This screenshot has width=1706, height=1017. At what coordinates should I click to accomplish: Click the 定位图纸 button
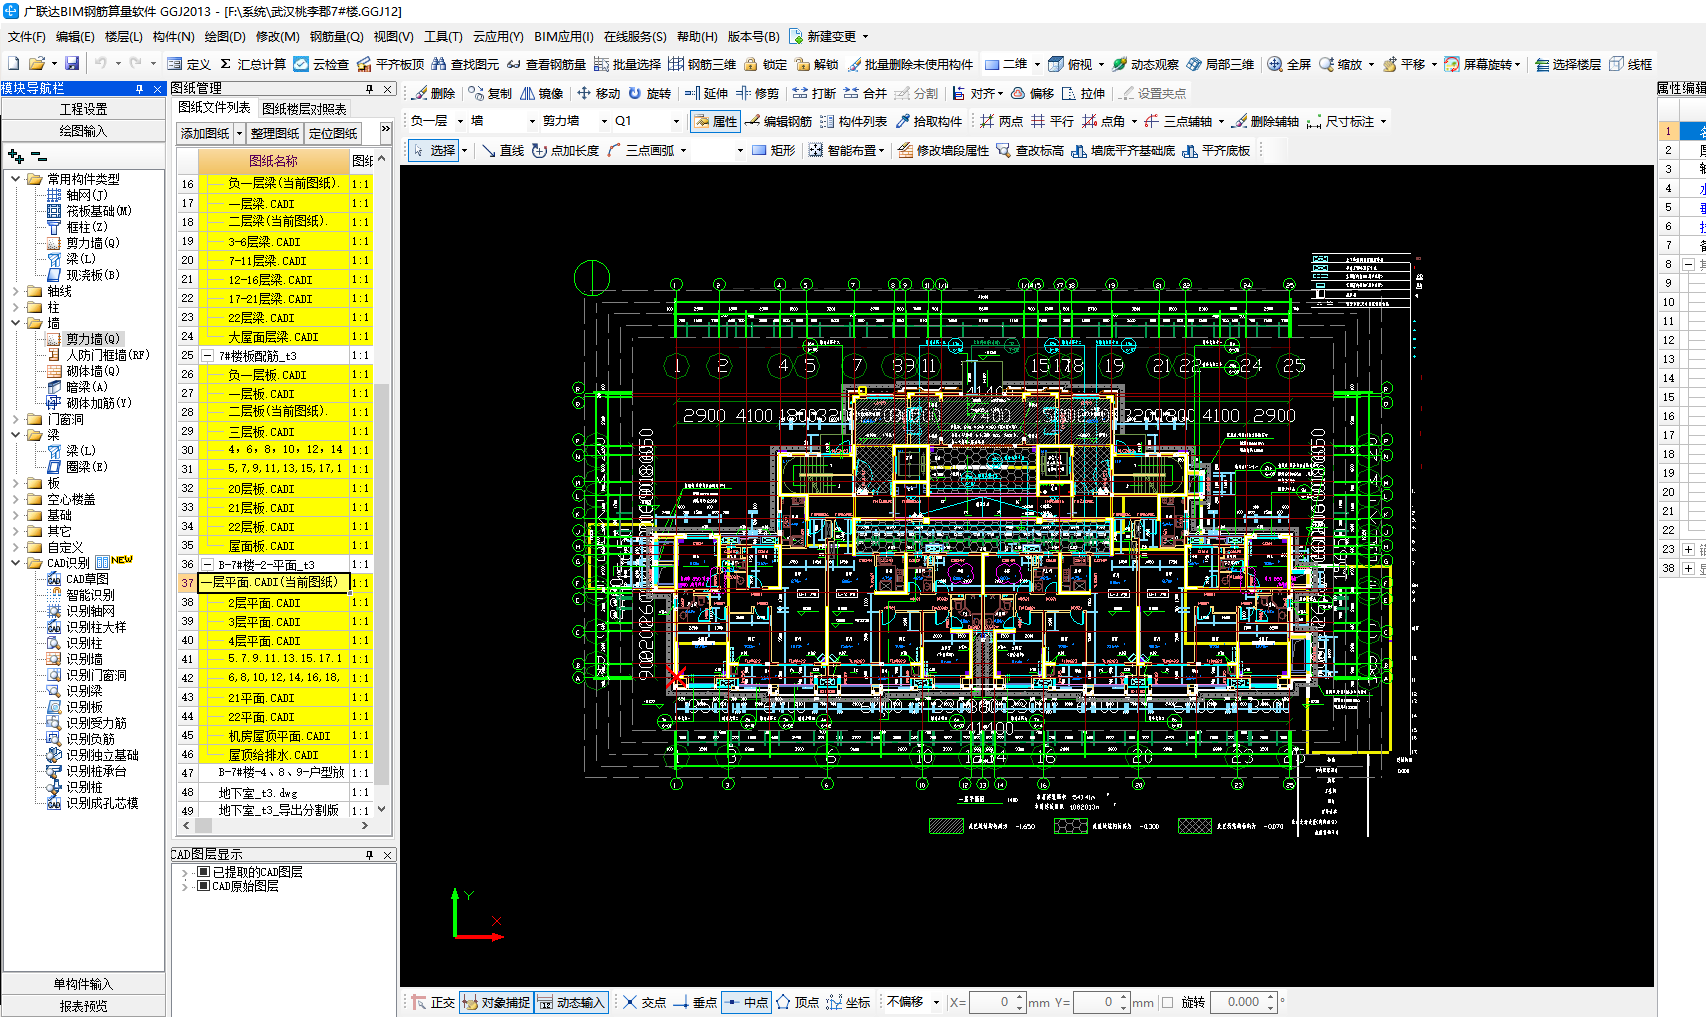coord(333,133)
